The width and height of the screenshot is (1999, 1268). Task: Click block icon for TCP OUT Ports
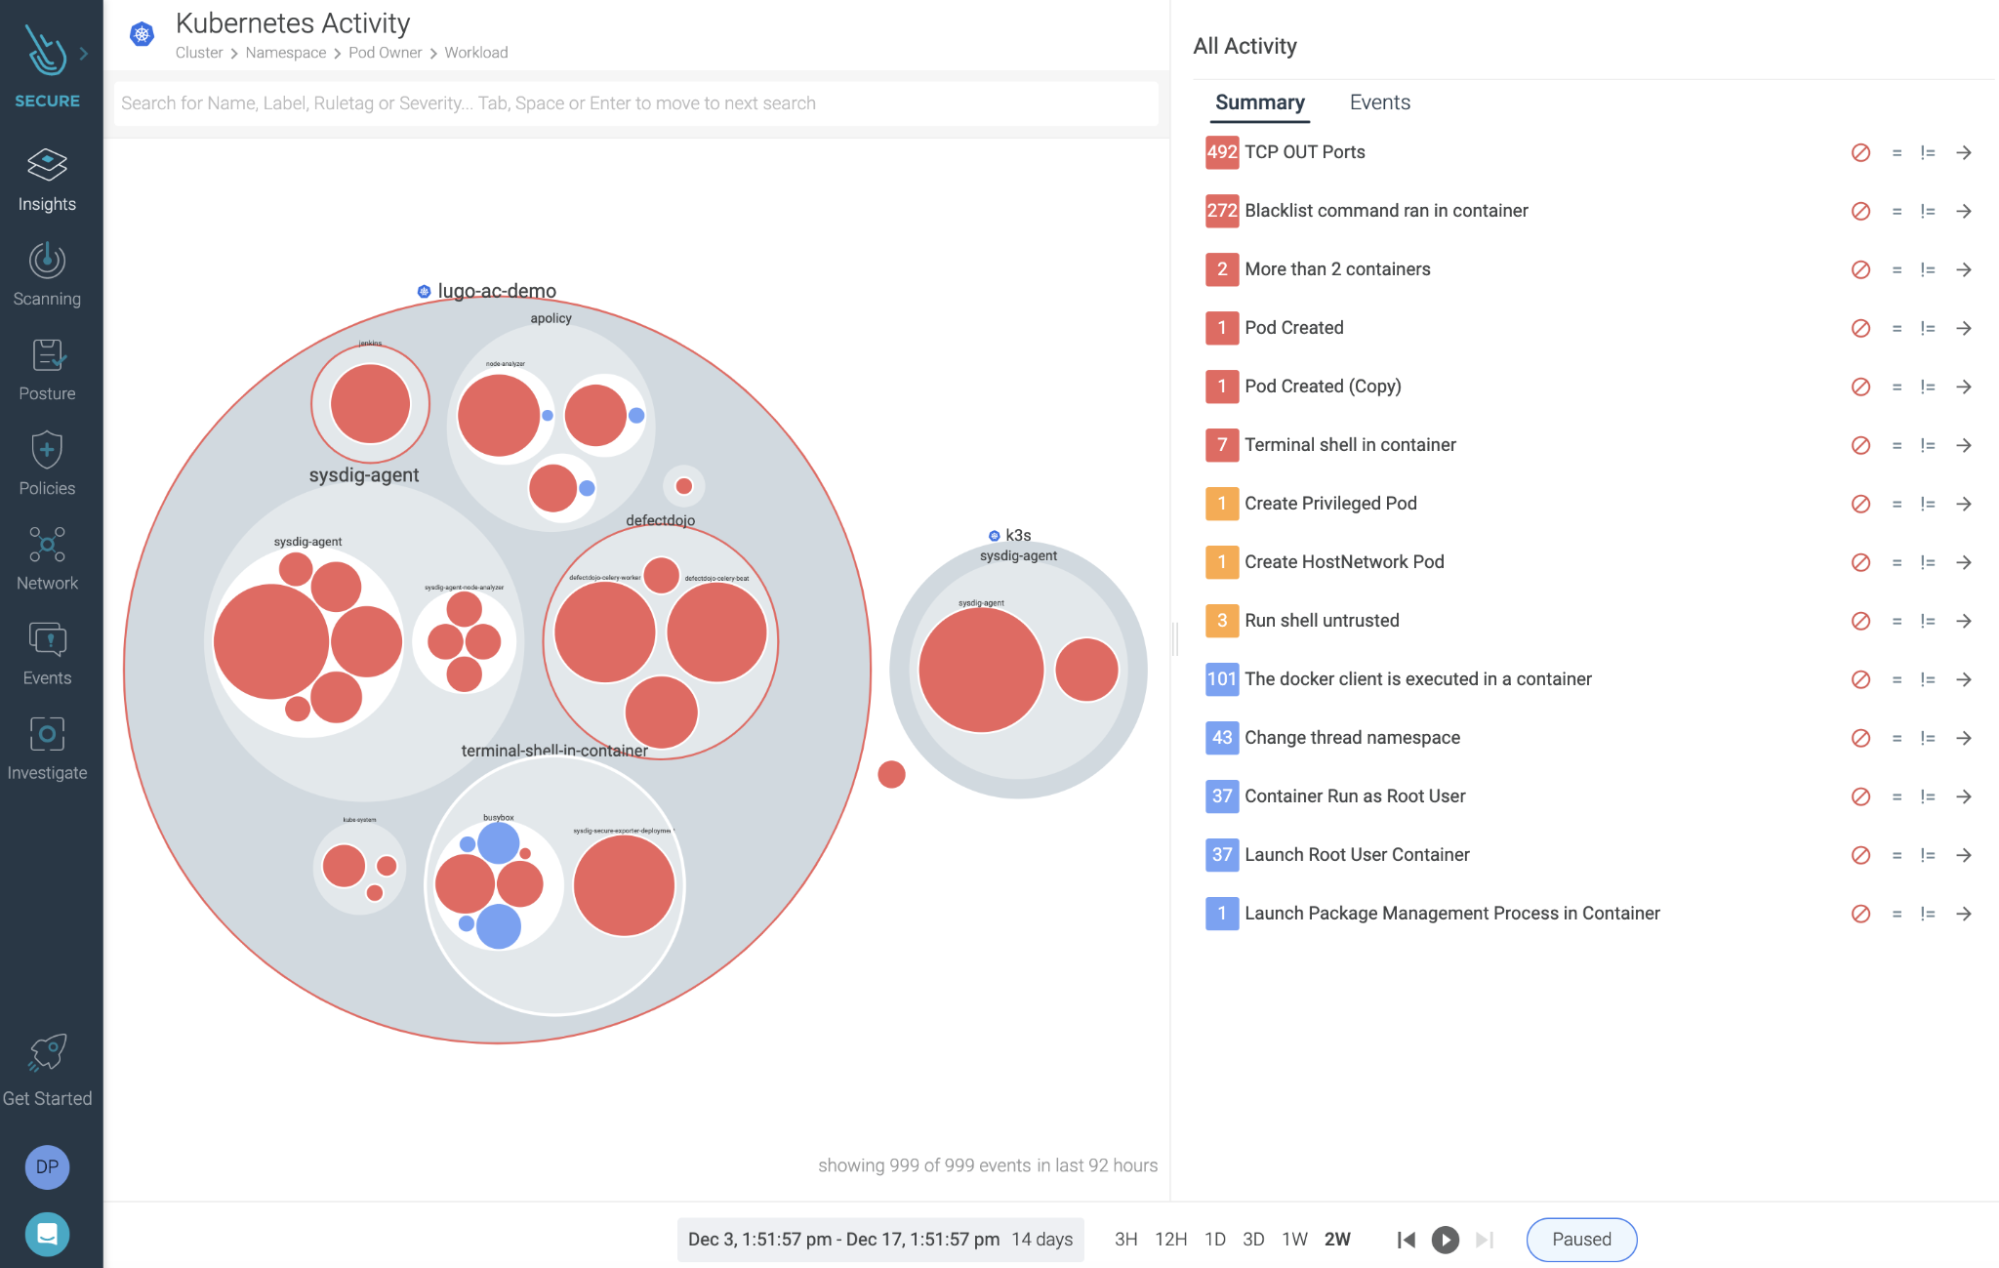click(x=1860, y=153)
